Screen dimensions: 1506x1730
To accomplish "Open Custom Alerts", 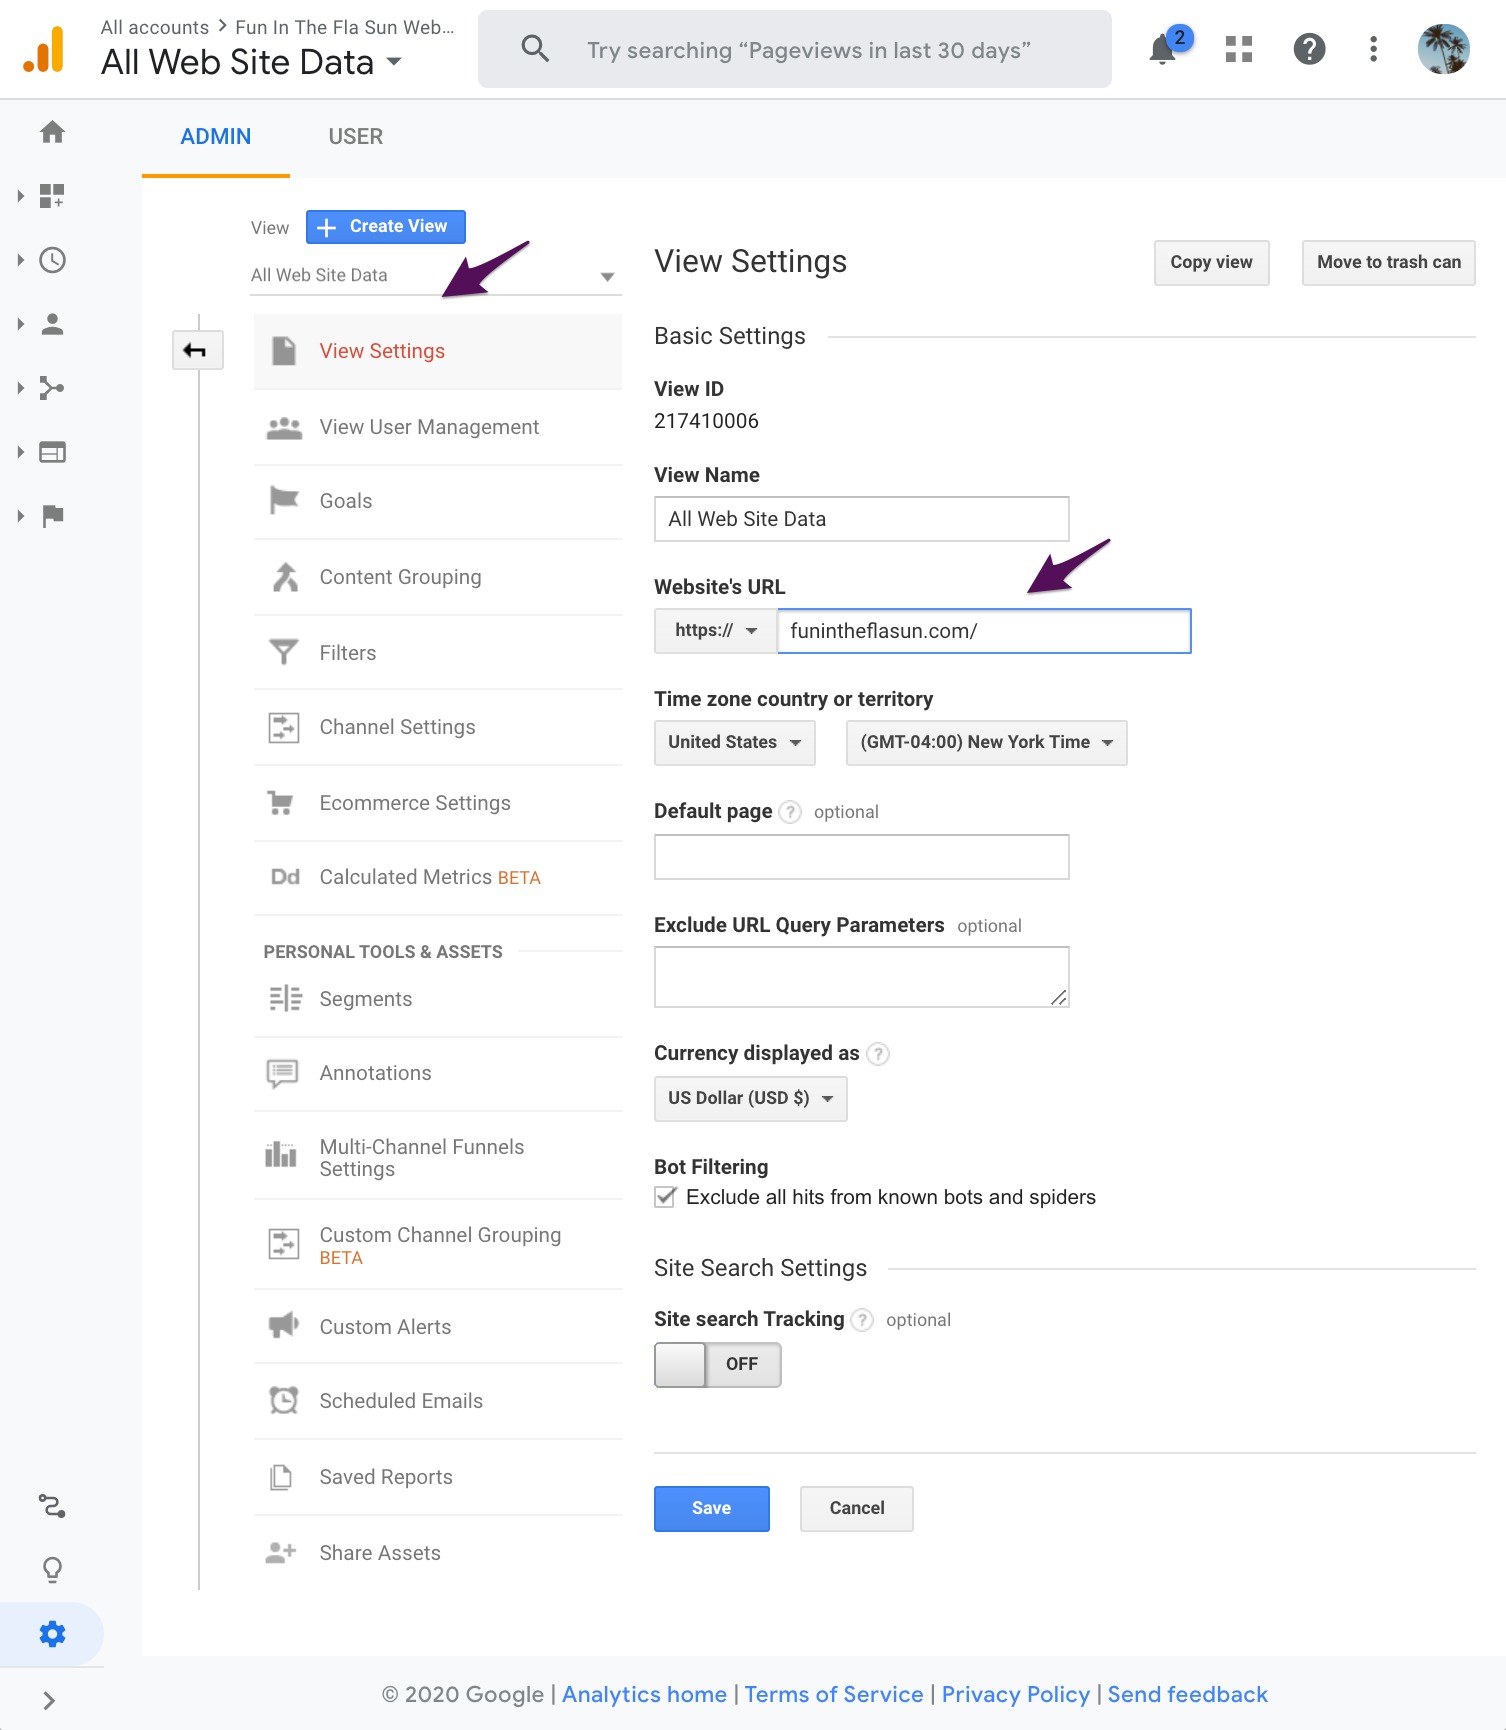I will click(438, 1327).
